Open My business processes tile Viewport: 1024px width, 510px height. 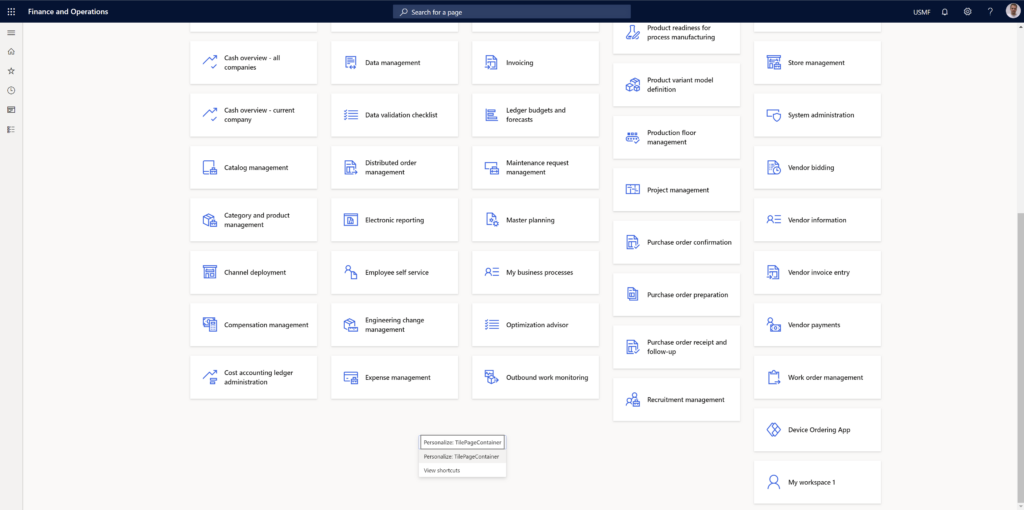point(536,272)
